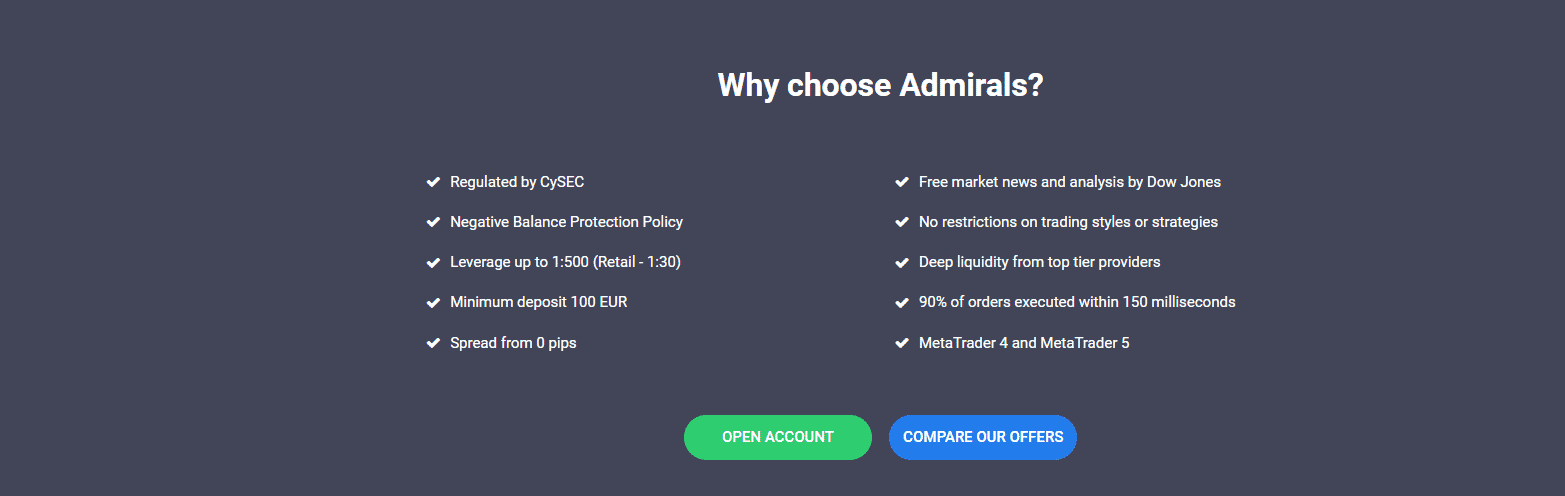Viewport: 1565px width, 496px height.
Task: Click the checkmark next to Regulated by CySEC
Action: pyautogui.click(x=433, y=182)
